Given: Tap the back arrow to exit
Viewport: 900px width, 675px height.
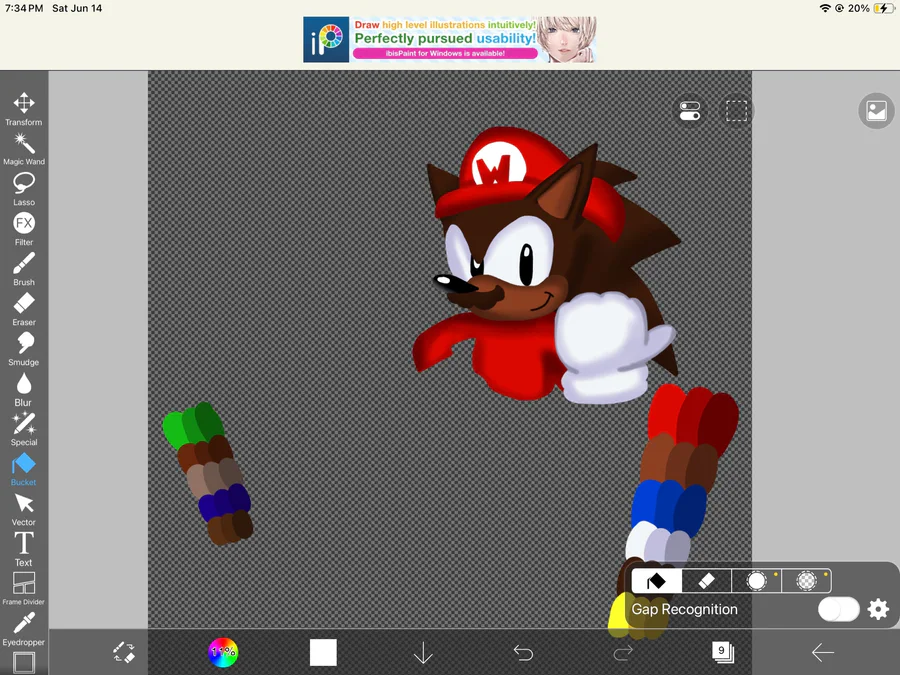Looking at the screenshot, I should [823, 653].
